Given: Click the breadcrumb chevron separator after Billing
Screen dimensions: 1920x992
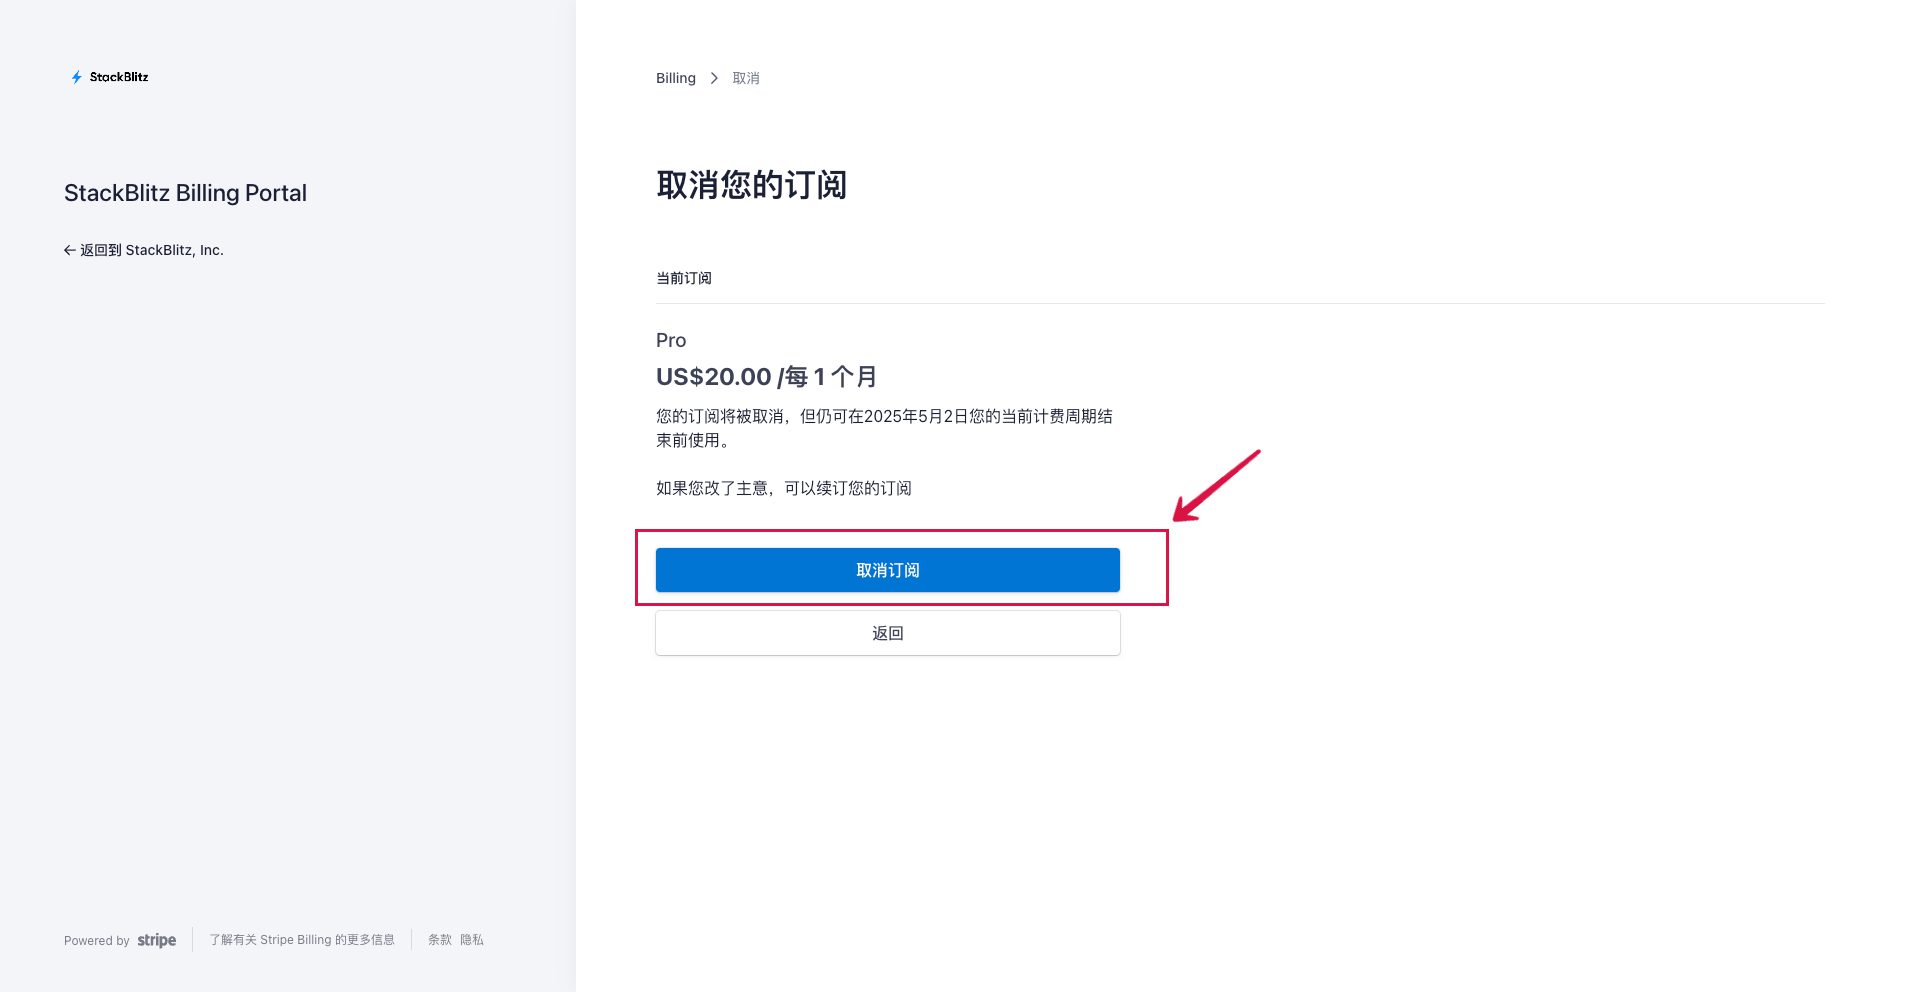Looking at the screenshot, I should pos(714,78).
